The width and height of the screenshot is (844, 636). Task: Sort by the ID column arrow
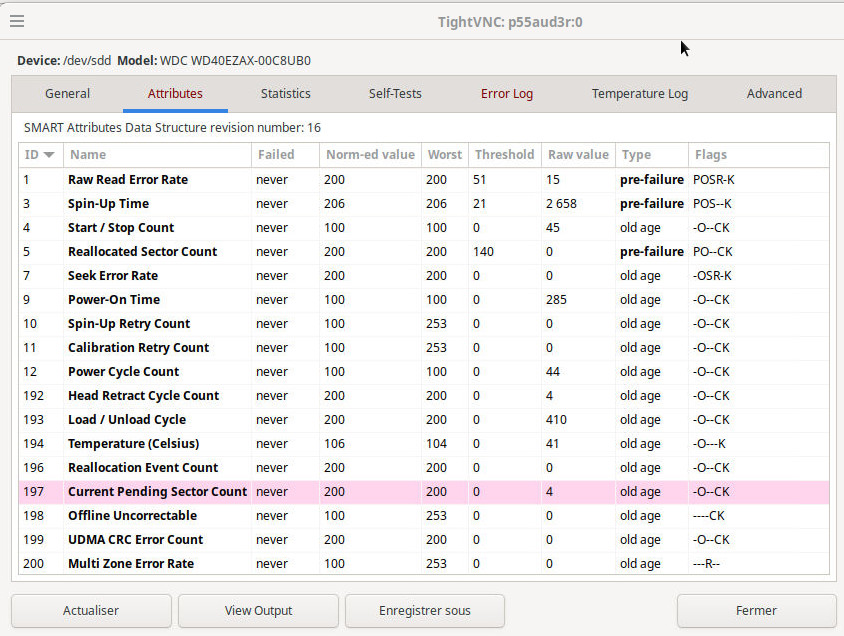click(x=48, y=155)
